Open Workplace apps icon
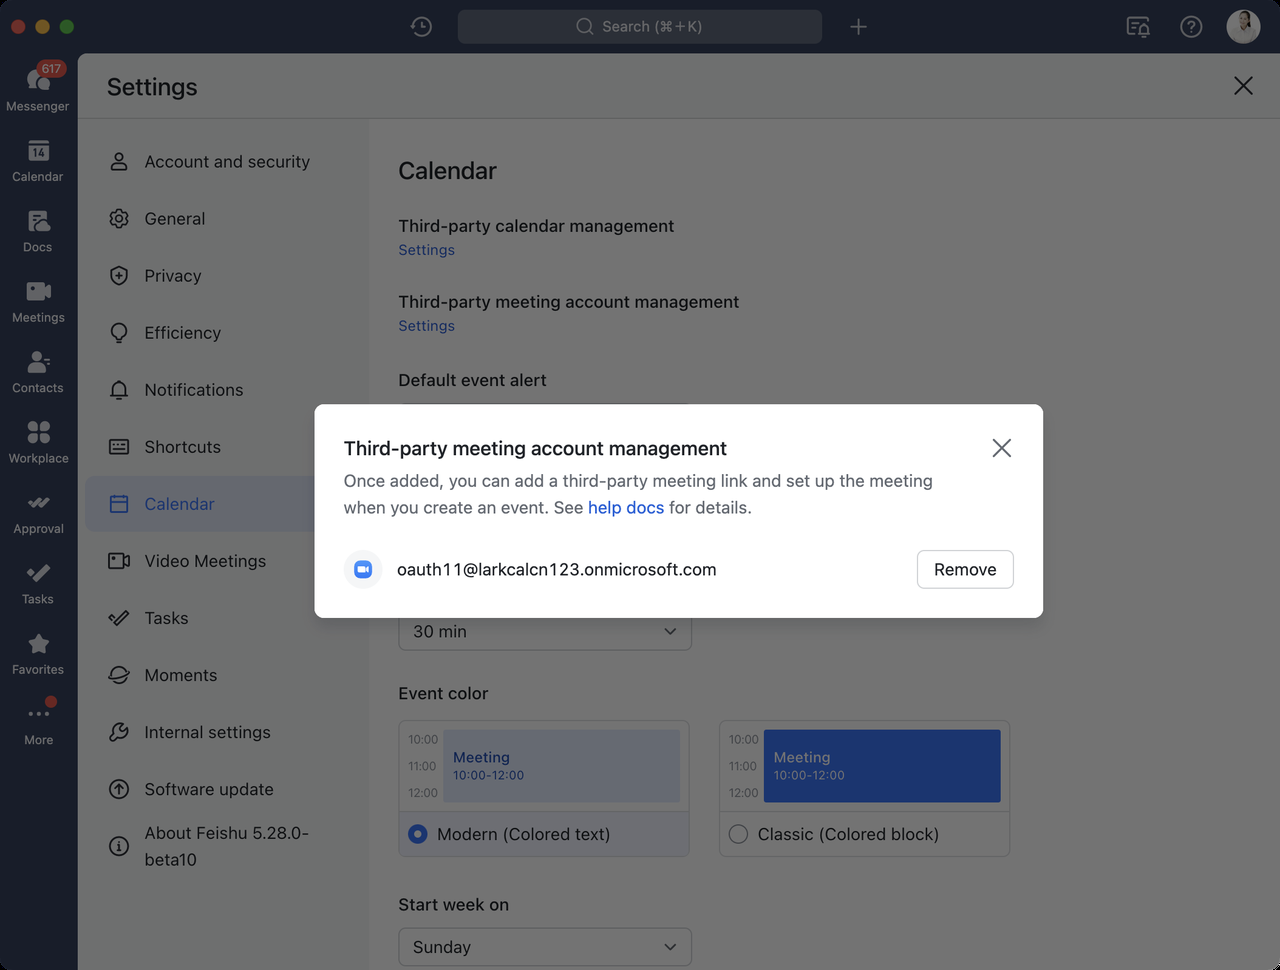This screenshot has width=1280, height=970. 38,441
